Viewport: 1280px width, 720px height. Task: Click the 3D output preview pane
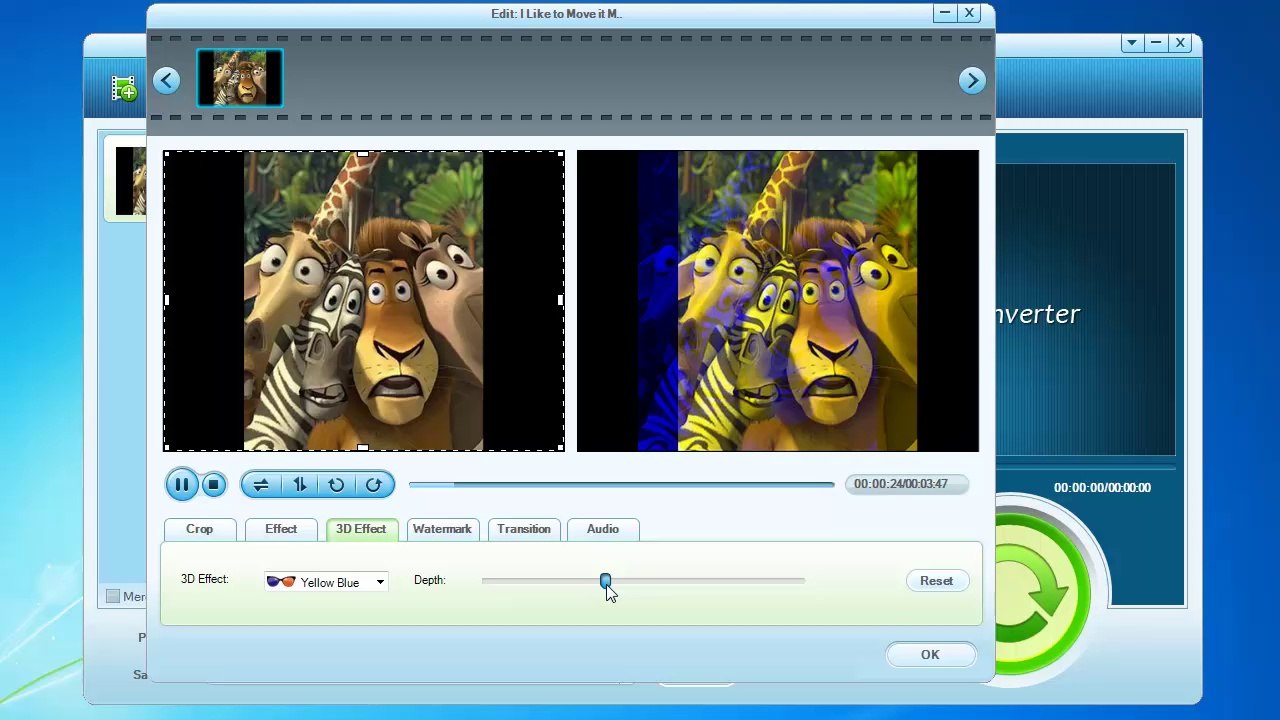pyautogui.click(x=778, y=301)
